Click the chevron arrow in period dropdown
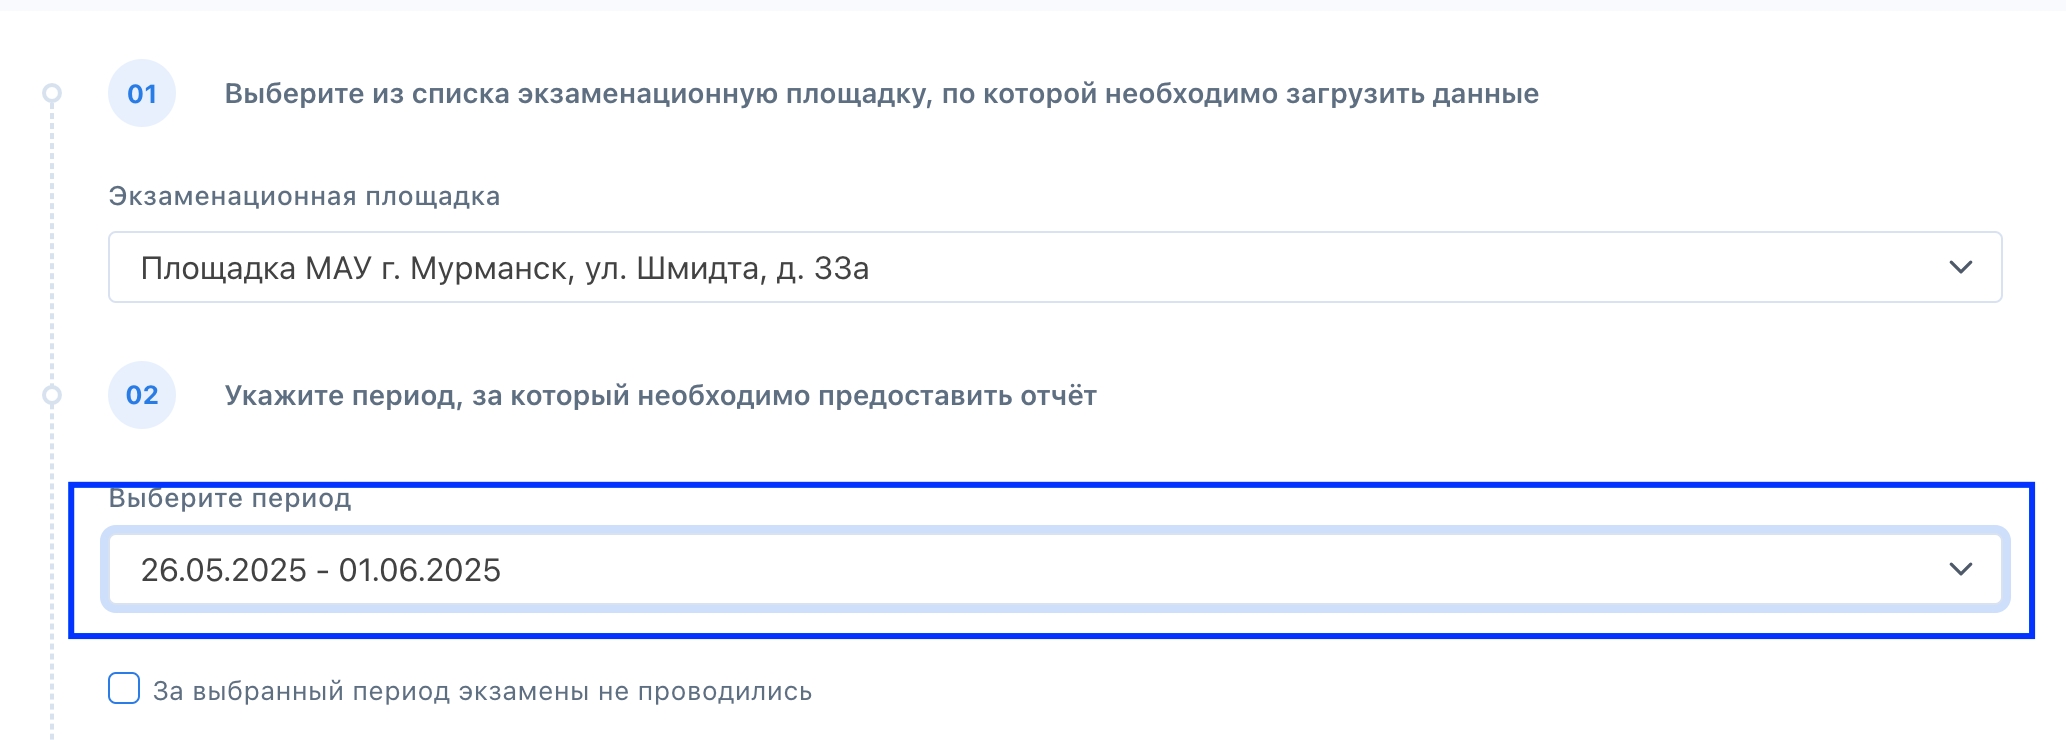2066x740 pixels. [1960, 570]
